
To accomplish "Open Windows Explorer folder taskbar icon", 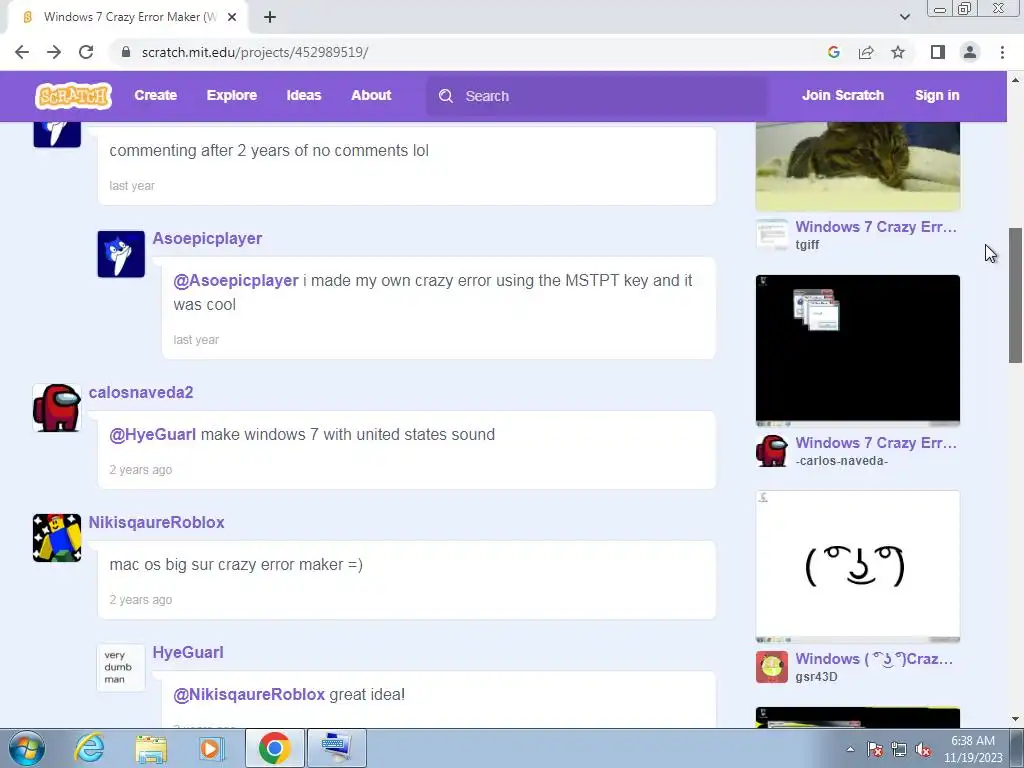I will click(151, 748).
